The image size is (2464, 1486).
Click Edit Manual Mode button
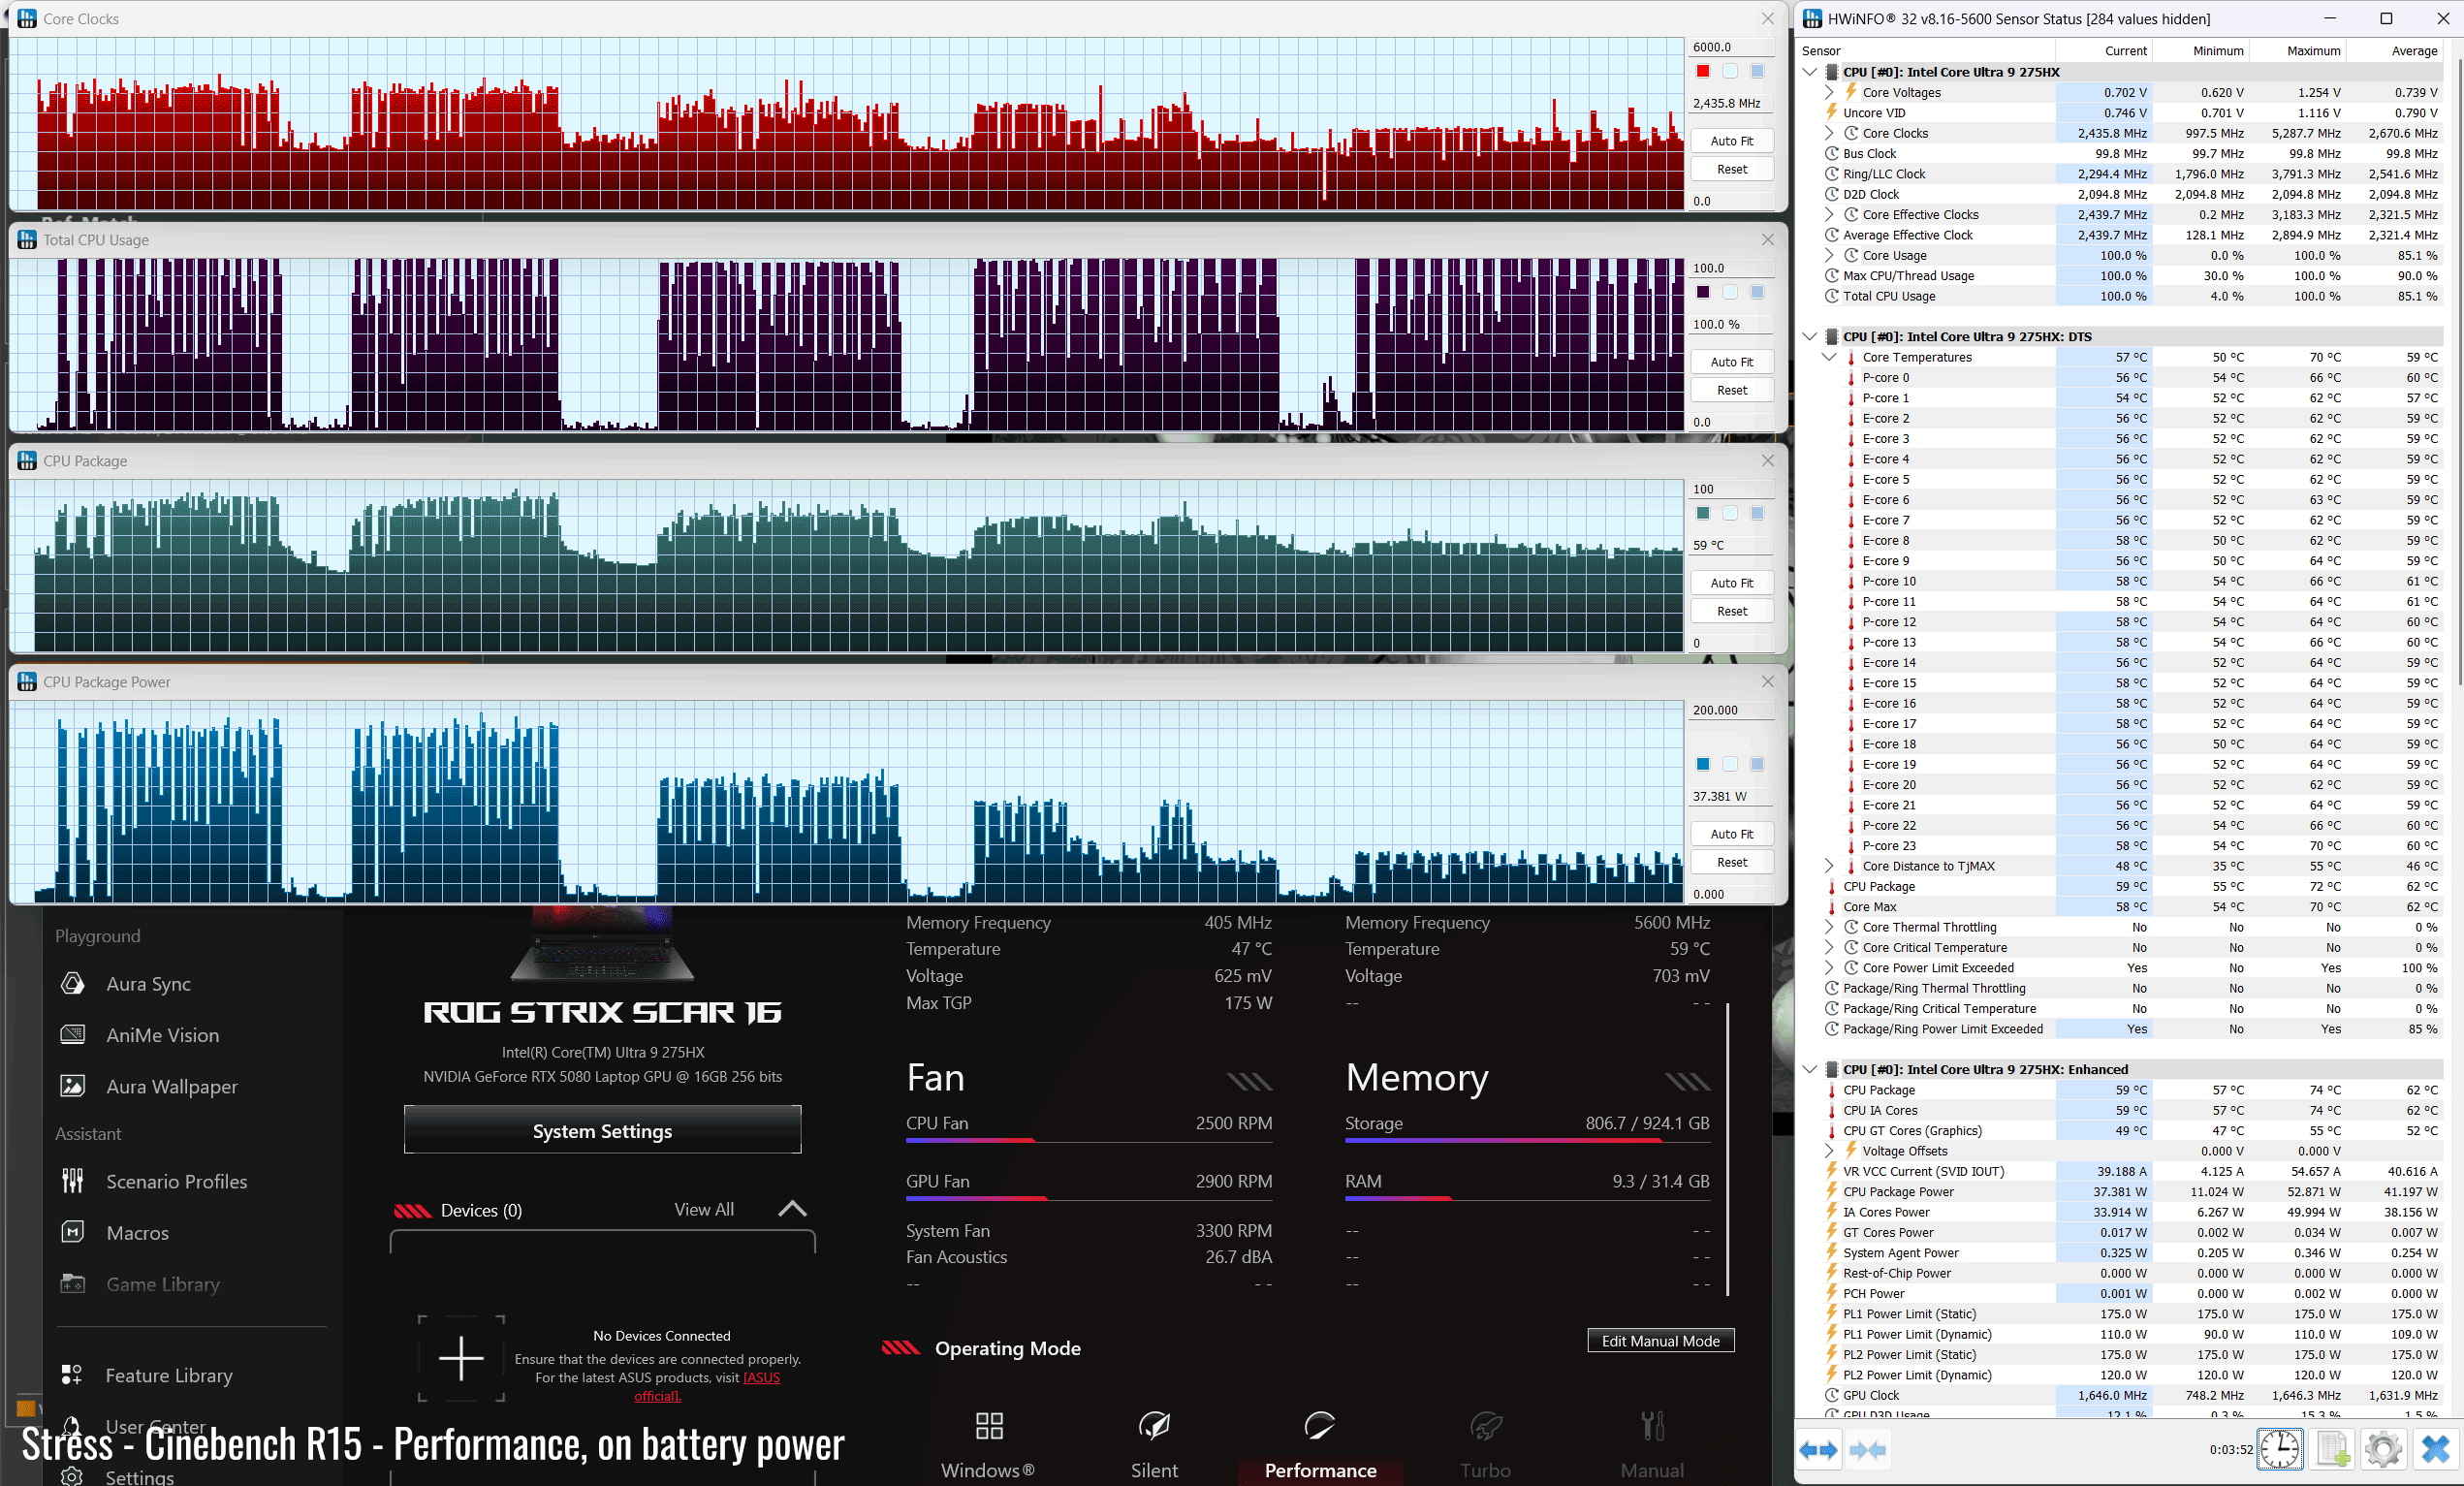(x=1660, y=1341)
